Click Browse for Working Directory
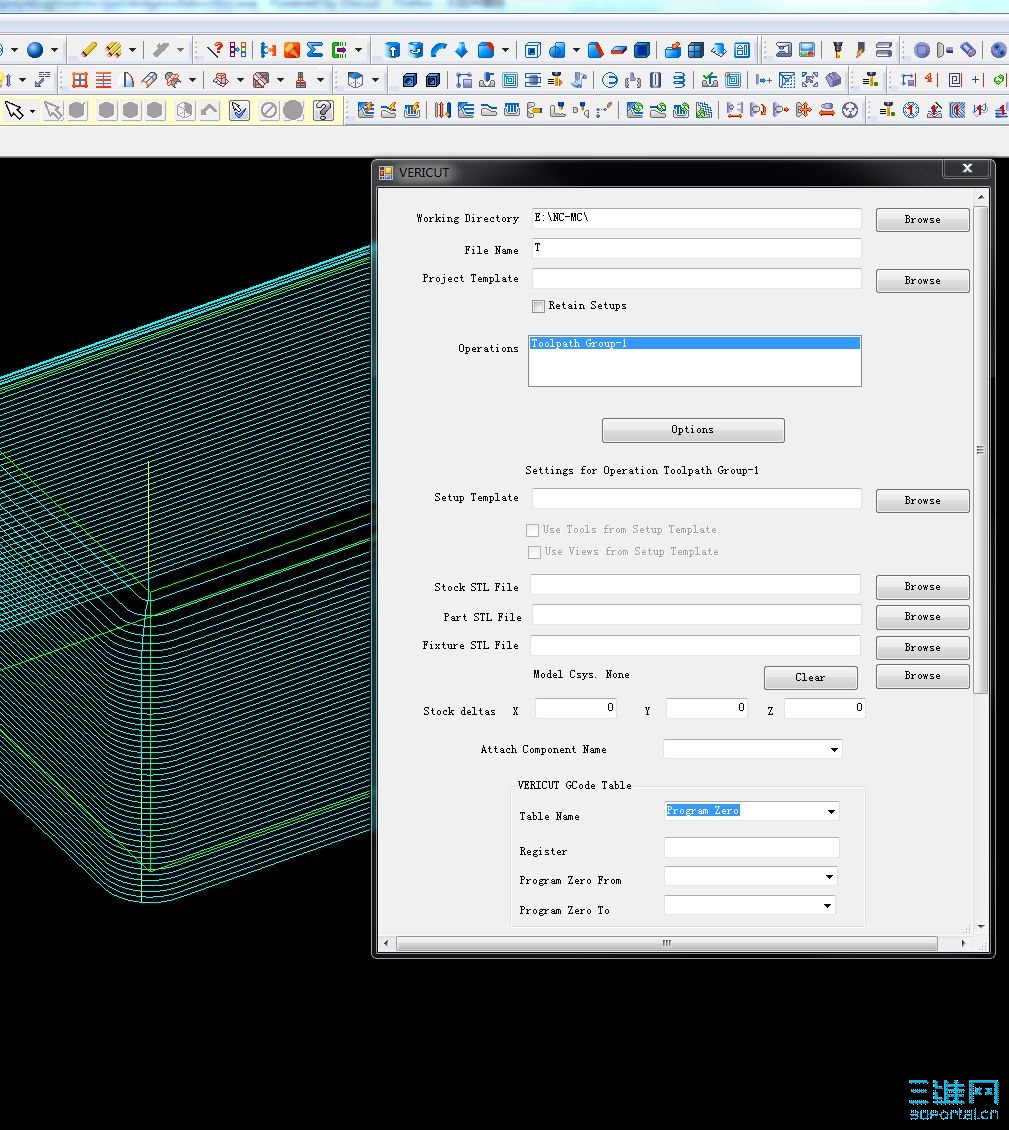This screenshot has width=1009, height=1130. click(923, 220)
